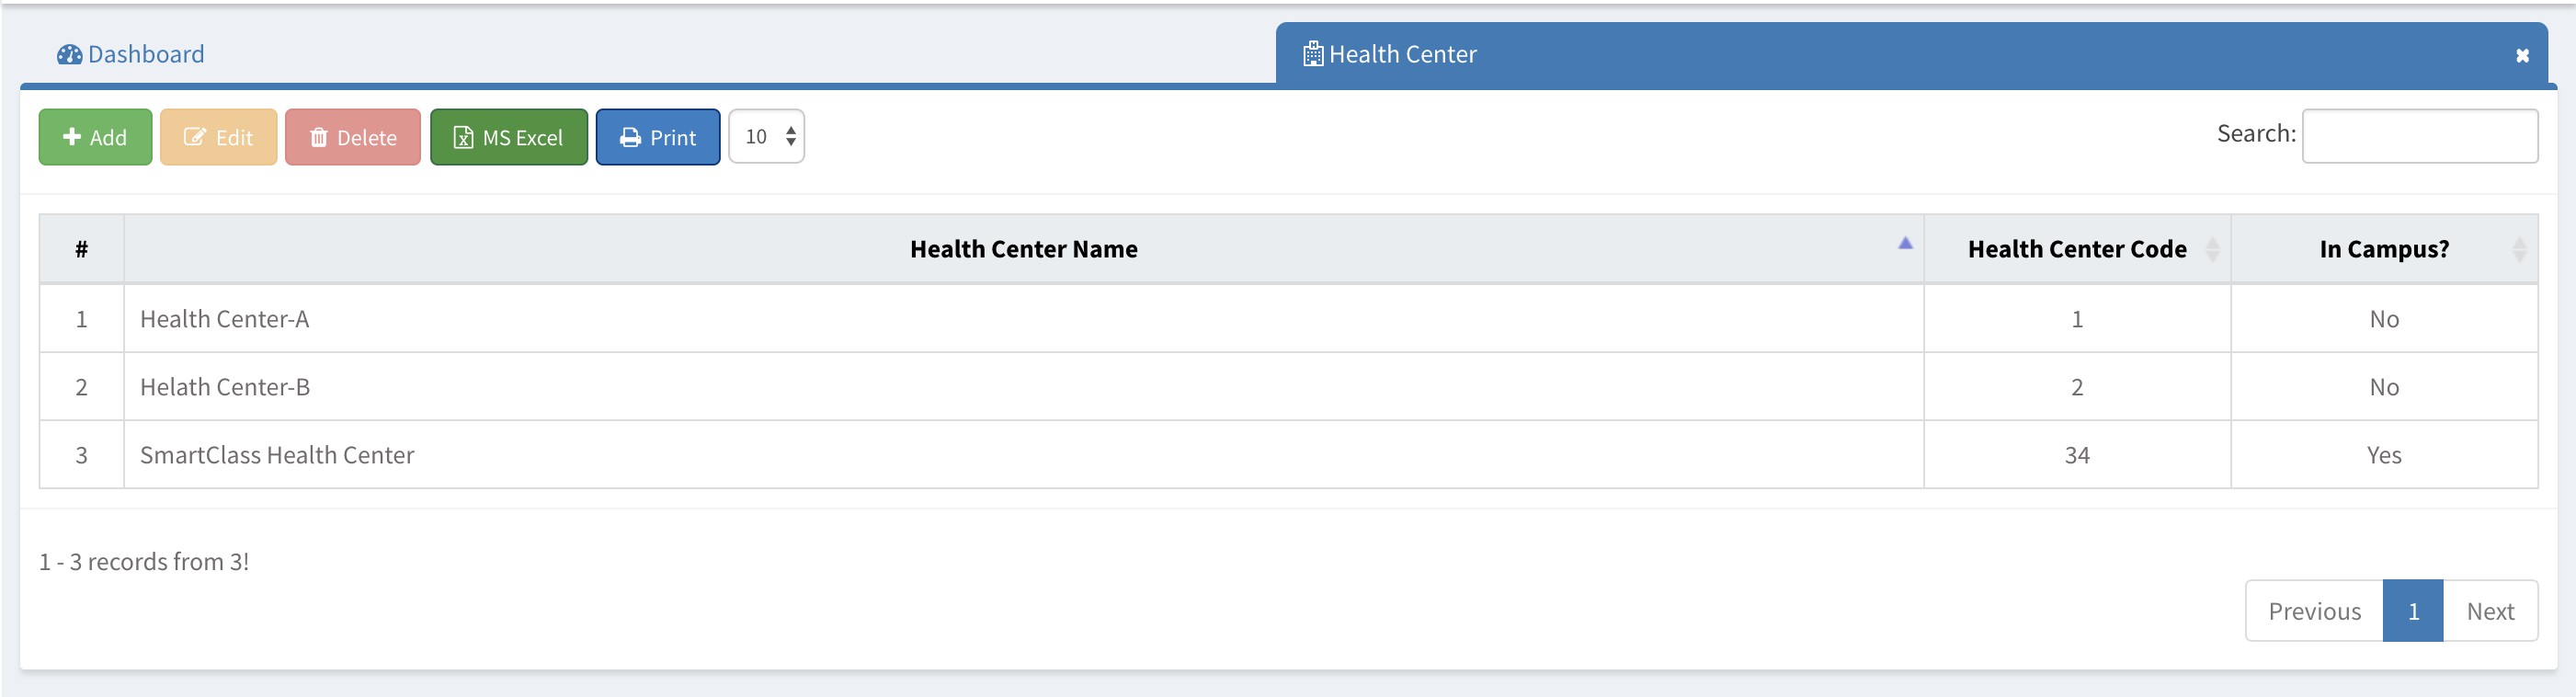
Task: Click the spreadsheet icon on MS Excel button
Action: point(463,137)
